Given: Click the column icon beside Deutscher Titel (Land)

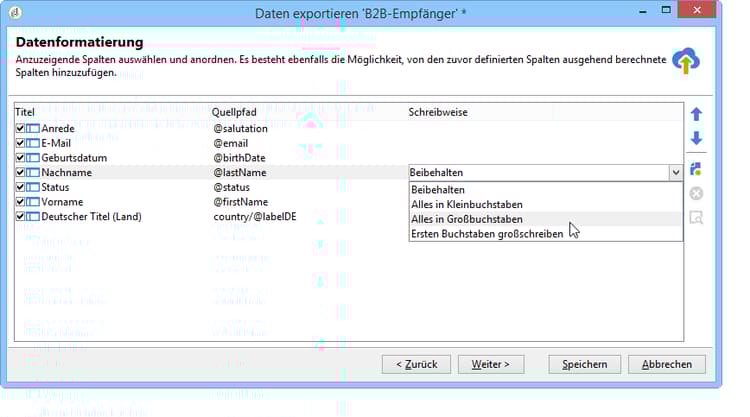Looking at the screenshot, I should click(33, 217).
